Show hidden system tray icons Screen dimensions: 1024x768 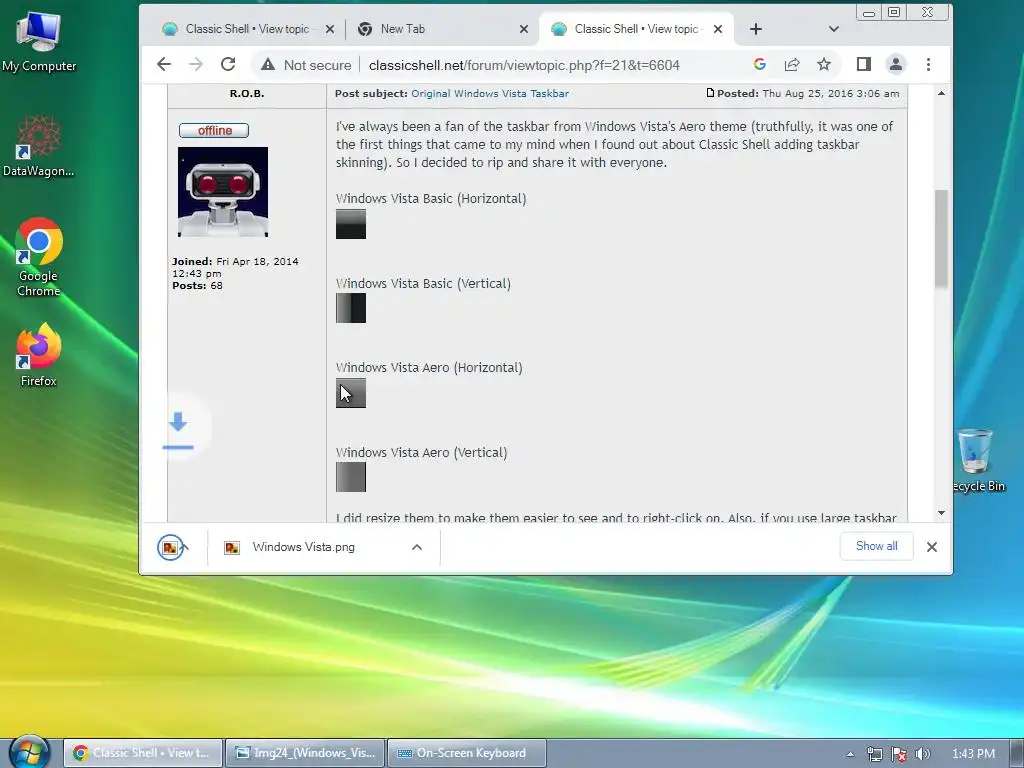[850, 754]
